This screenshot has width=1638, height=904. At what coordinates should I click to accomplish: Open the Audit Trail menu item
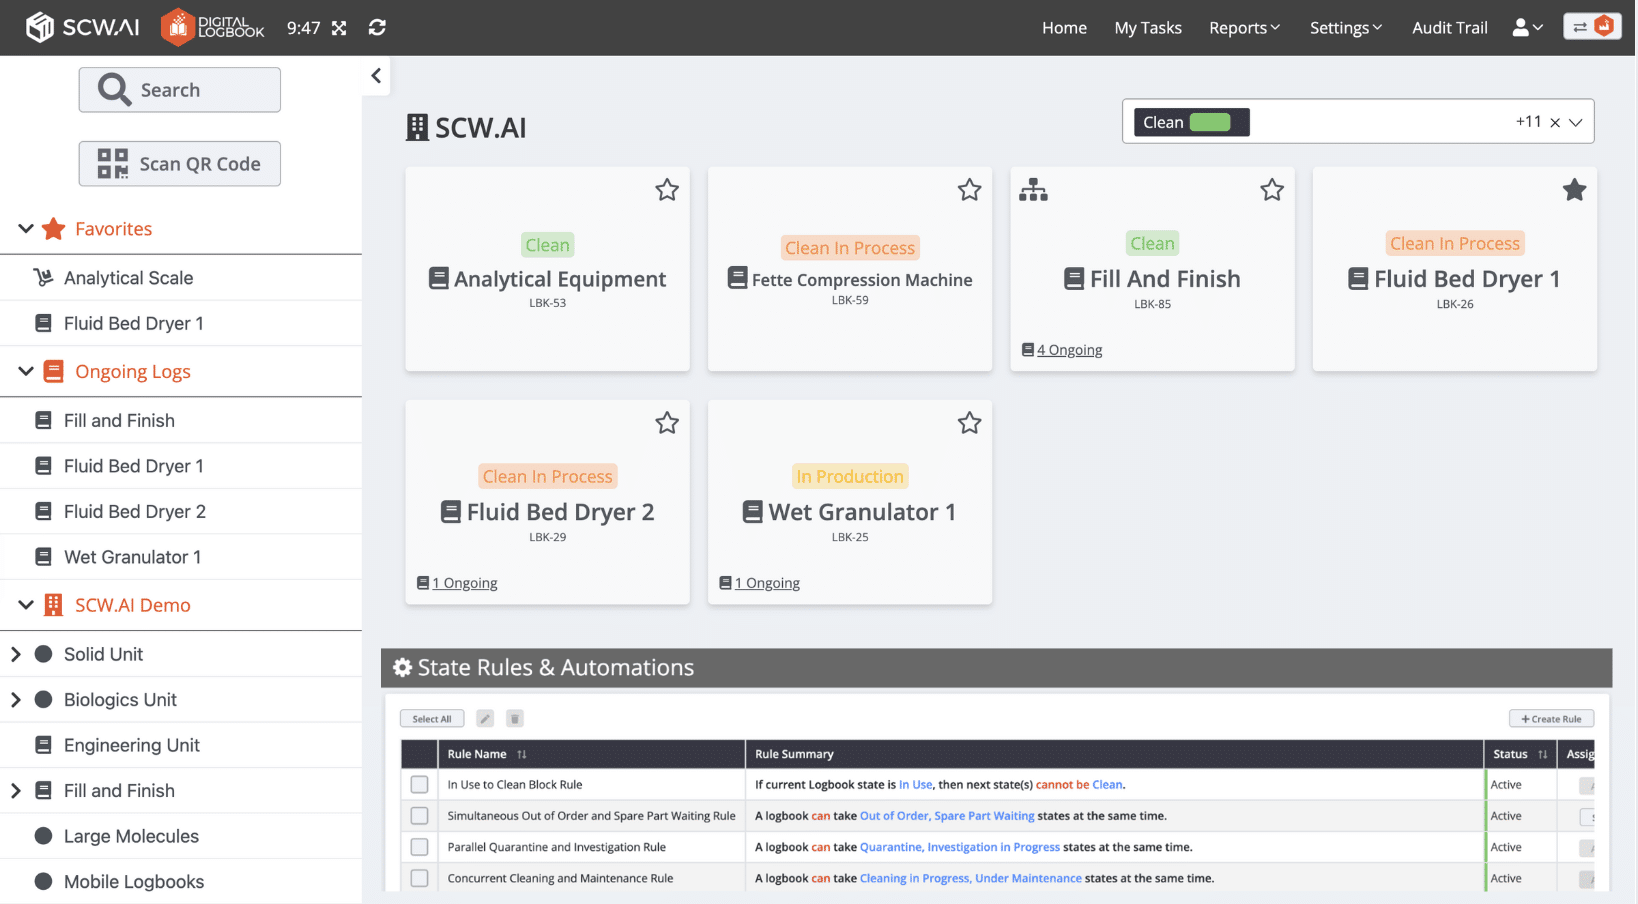pos(1449,28)
